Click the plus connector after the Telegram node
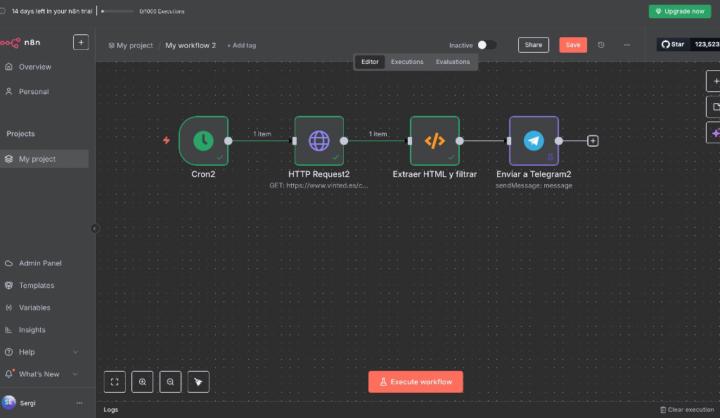720x418 pixels. click(593, 141)
